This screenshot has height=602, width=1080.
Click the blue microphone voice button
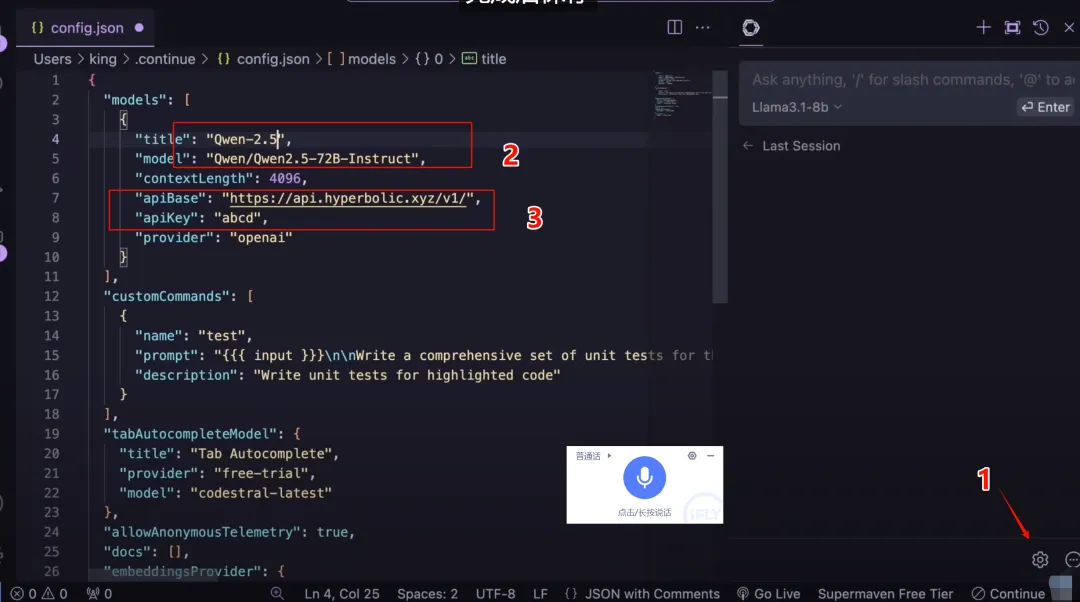pos(644,477)
